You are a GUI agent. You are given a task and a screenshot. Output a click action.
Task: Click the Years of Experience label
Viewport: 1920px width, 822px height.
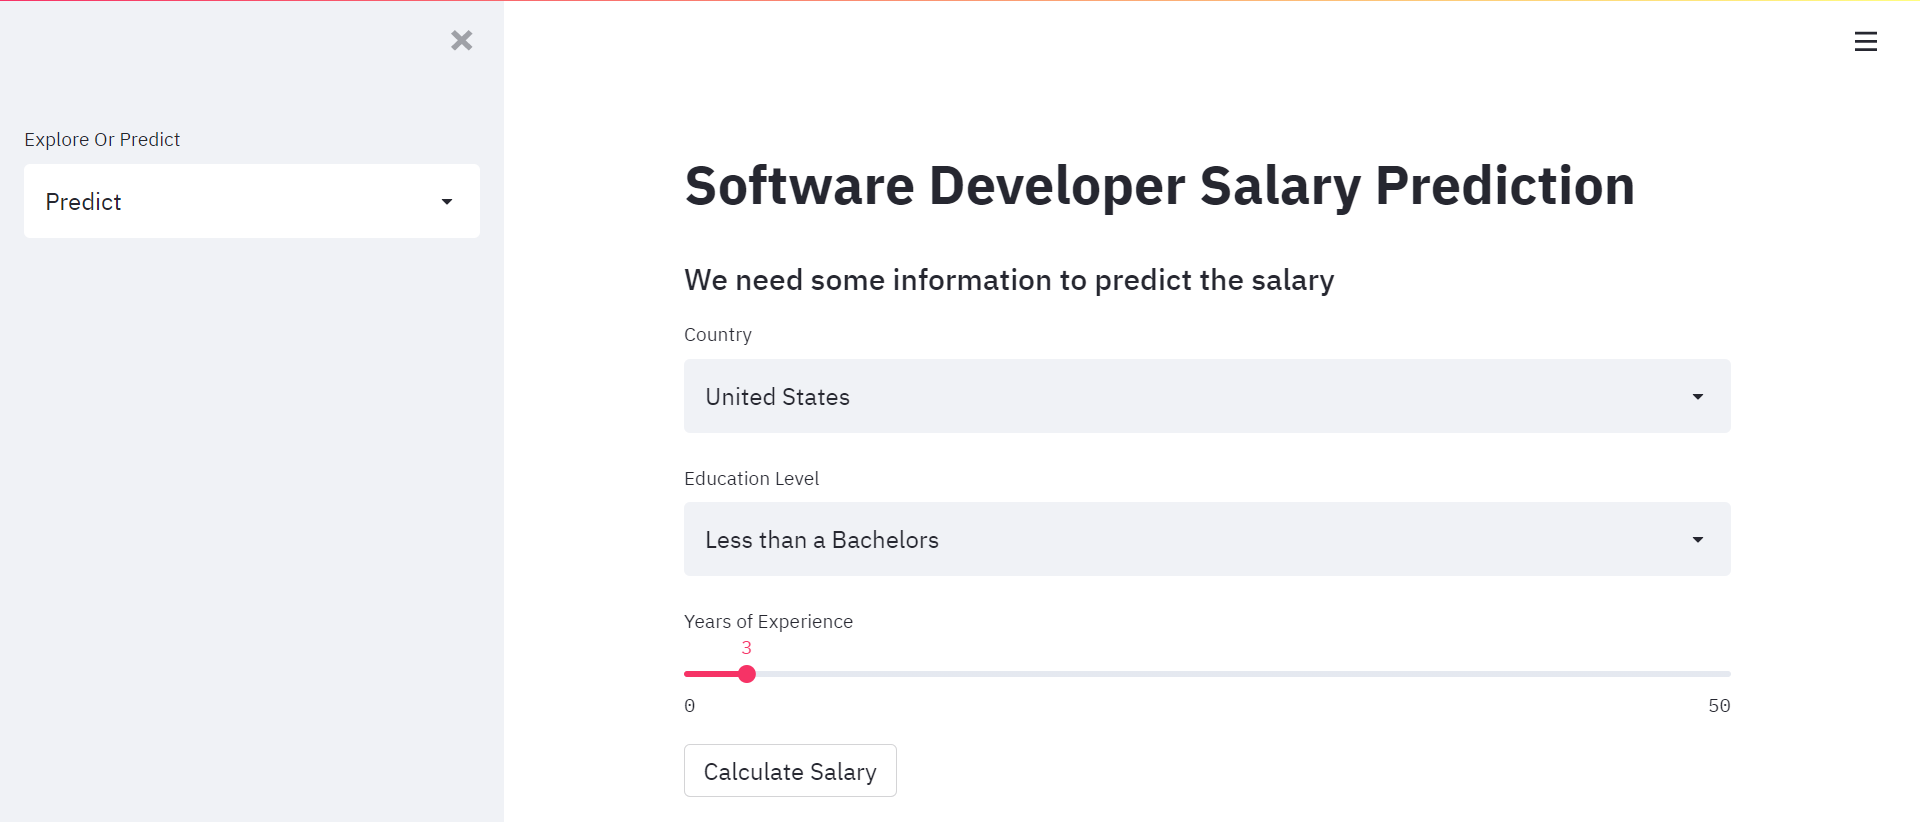click(x=768, y=622)
